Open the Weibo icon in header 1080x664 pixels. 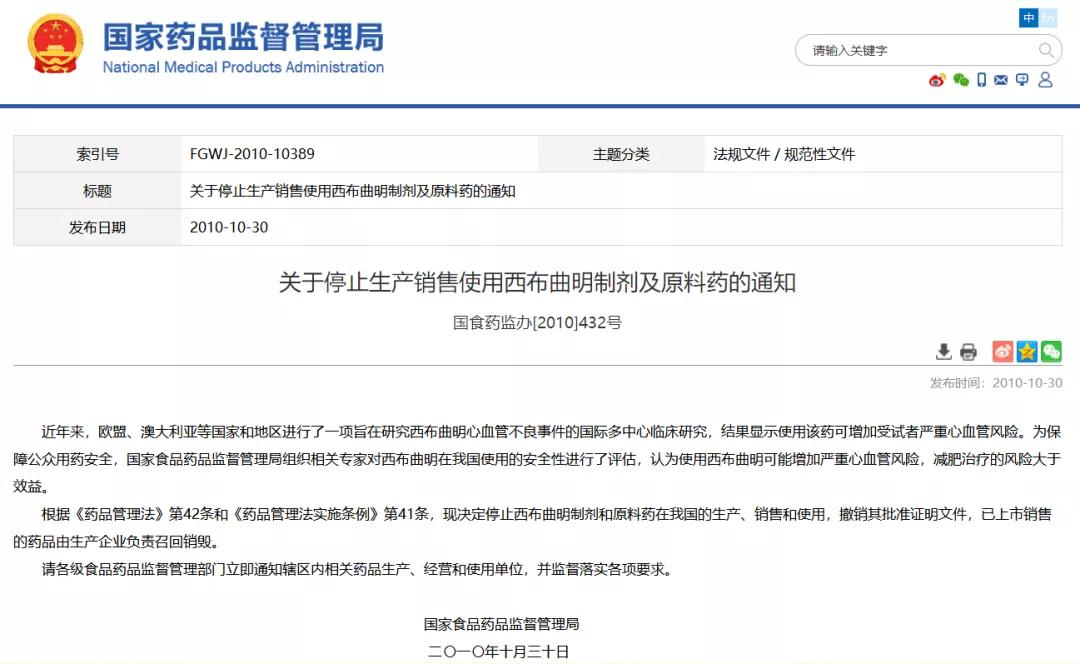pyautogui.click(x=937, y=80)
